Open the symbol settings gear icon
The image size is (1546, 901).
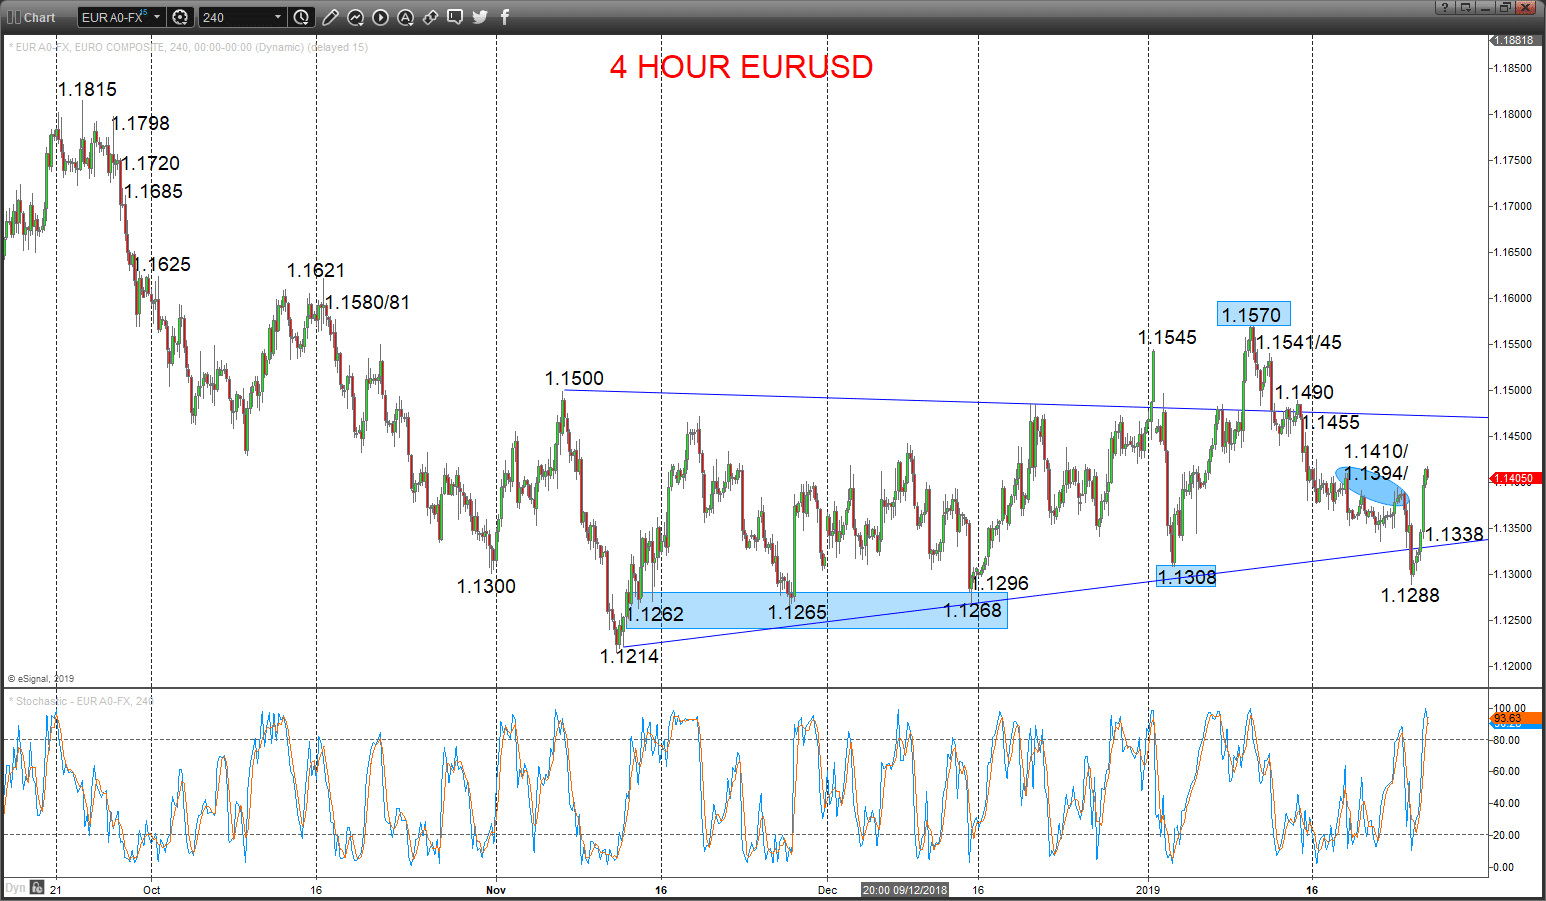tap(180, 17)
